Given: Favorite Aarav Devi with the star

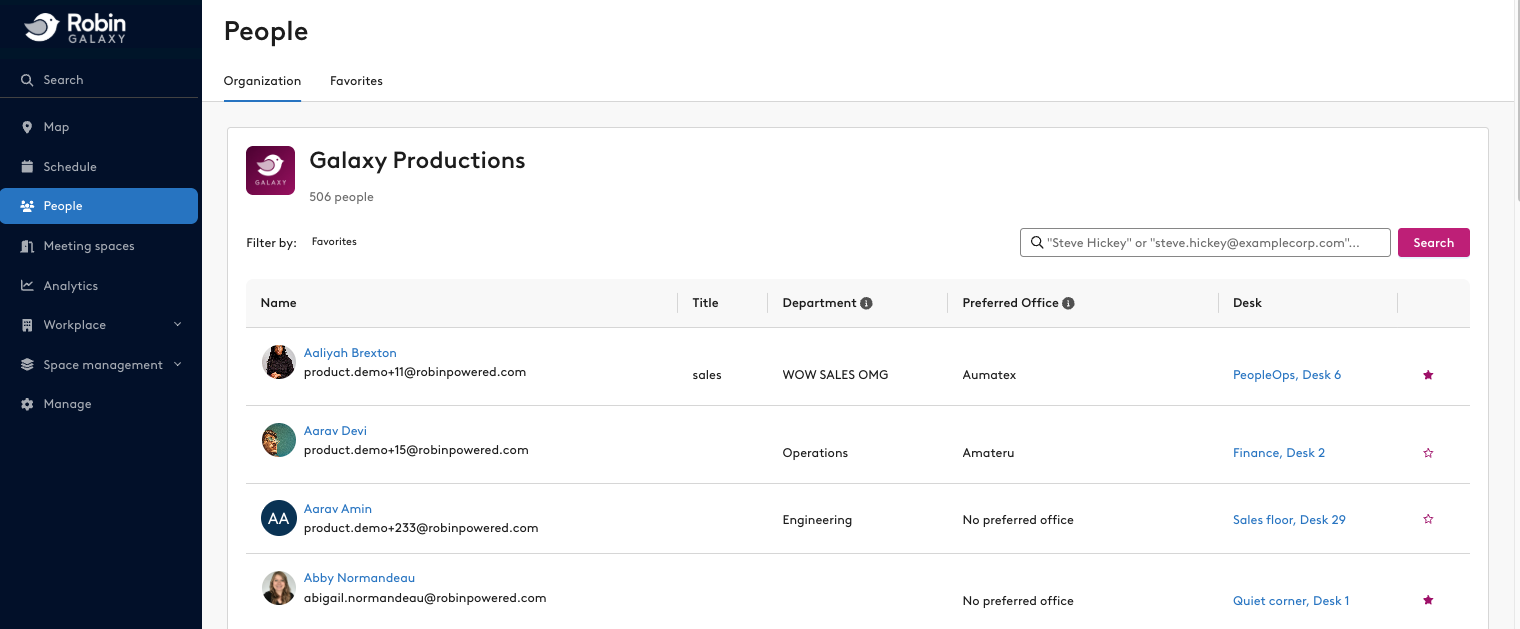Looking at the screenshot, I should [1428, 453].
